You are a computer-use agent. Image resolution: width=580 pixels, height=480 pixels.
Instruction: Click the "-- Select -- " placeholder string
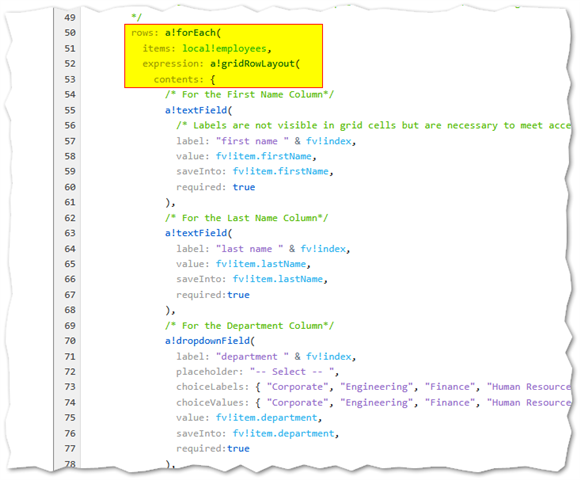(x=292, y=371)
